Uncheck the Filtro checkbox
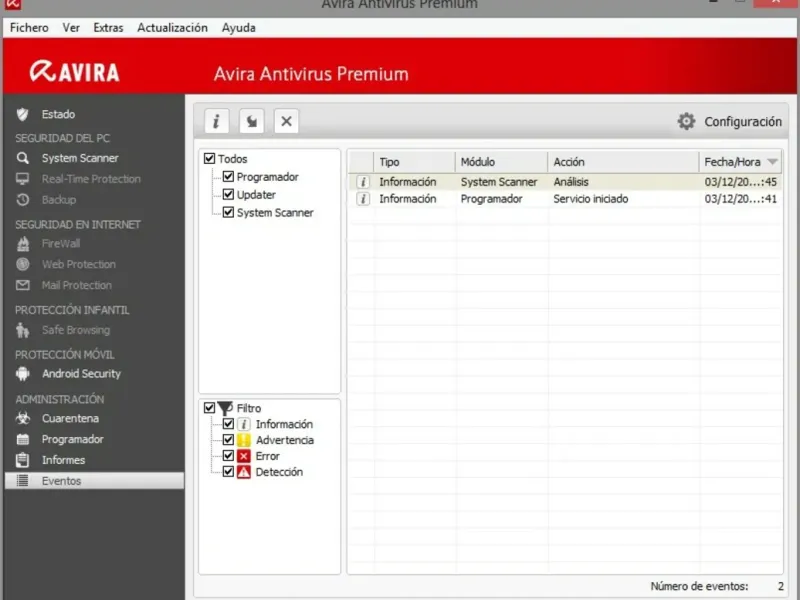The height and width of the screenshot is (600, 800). click(x=209, y=408)
